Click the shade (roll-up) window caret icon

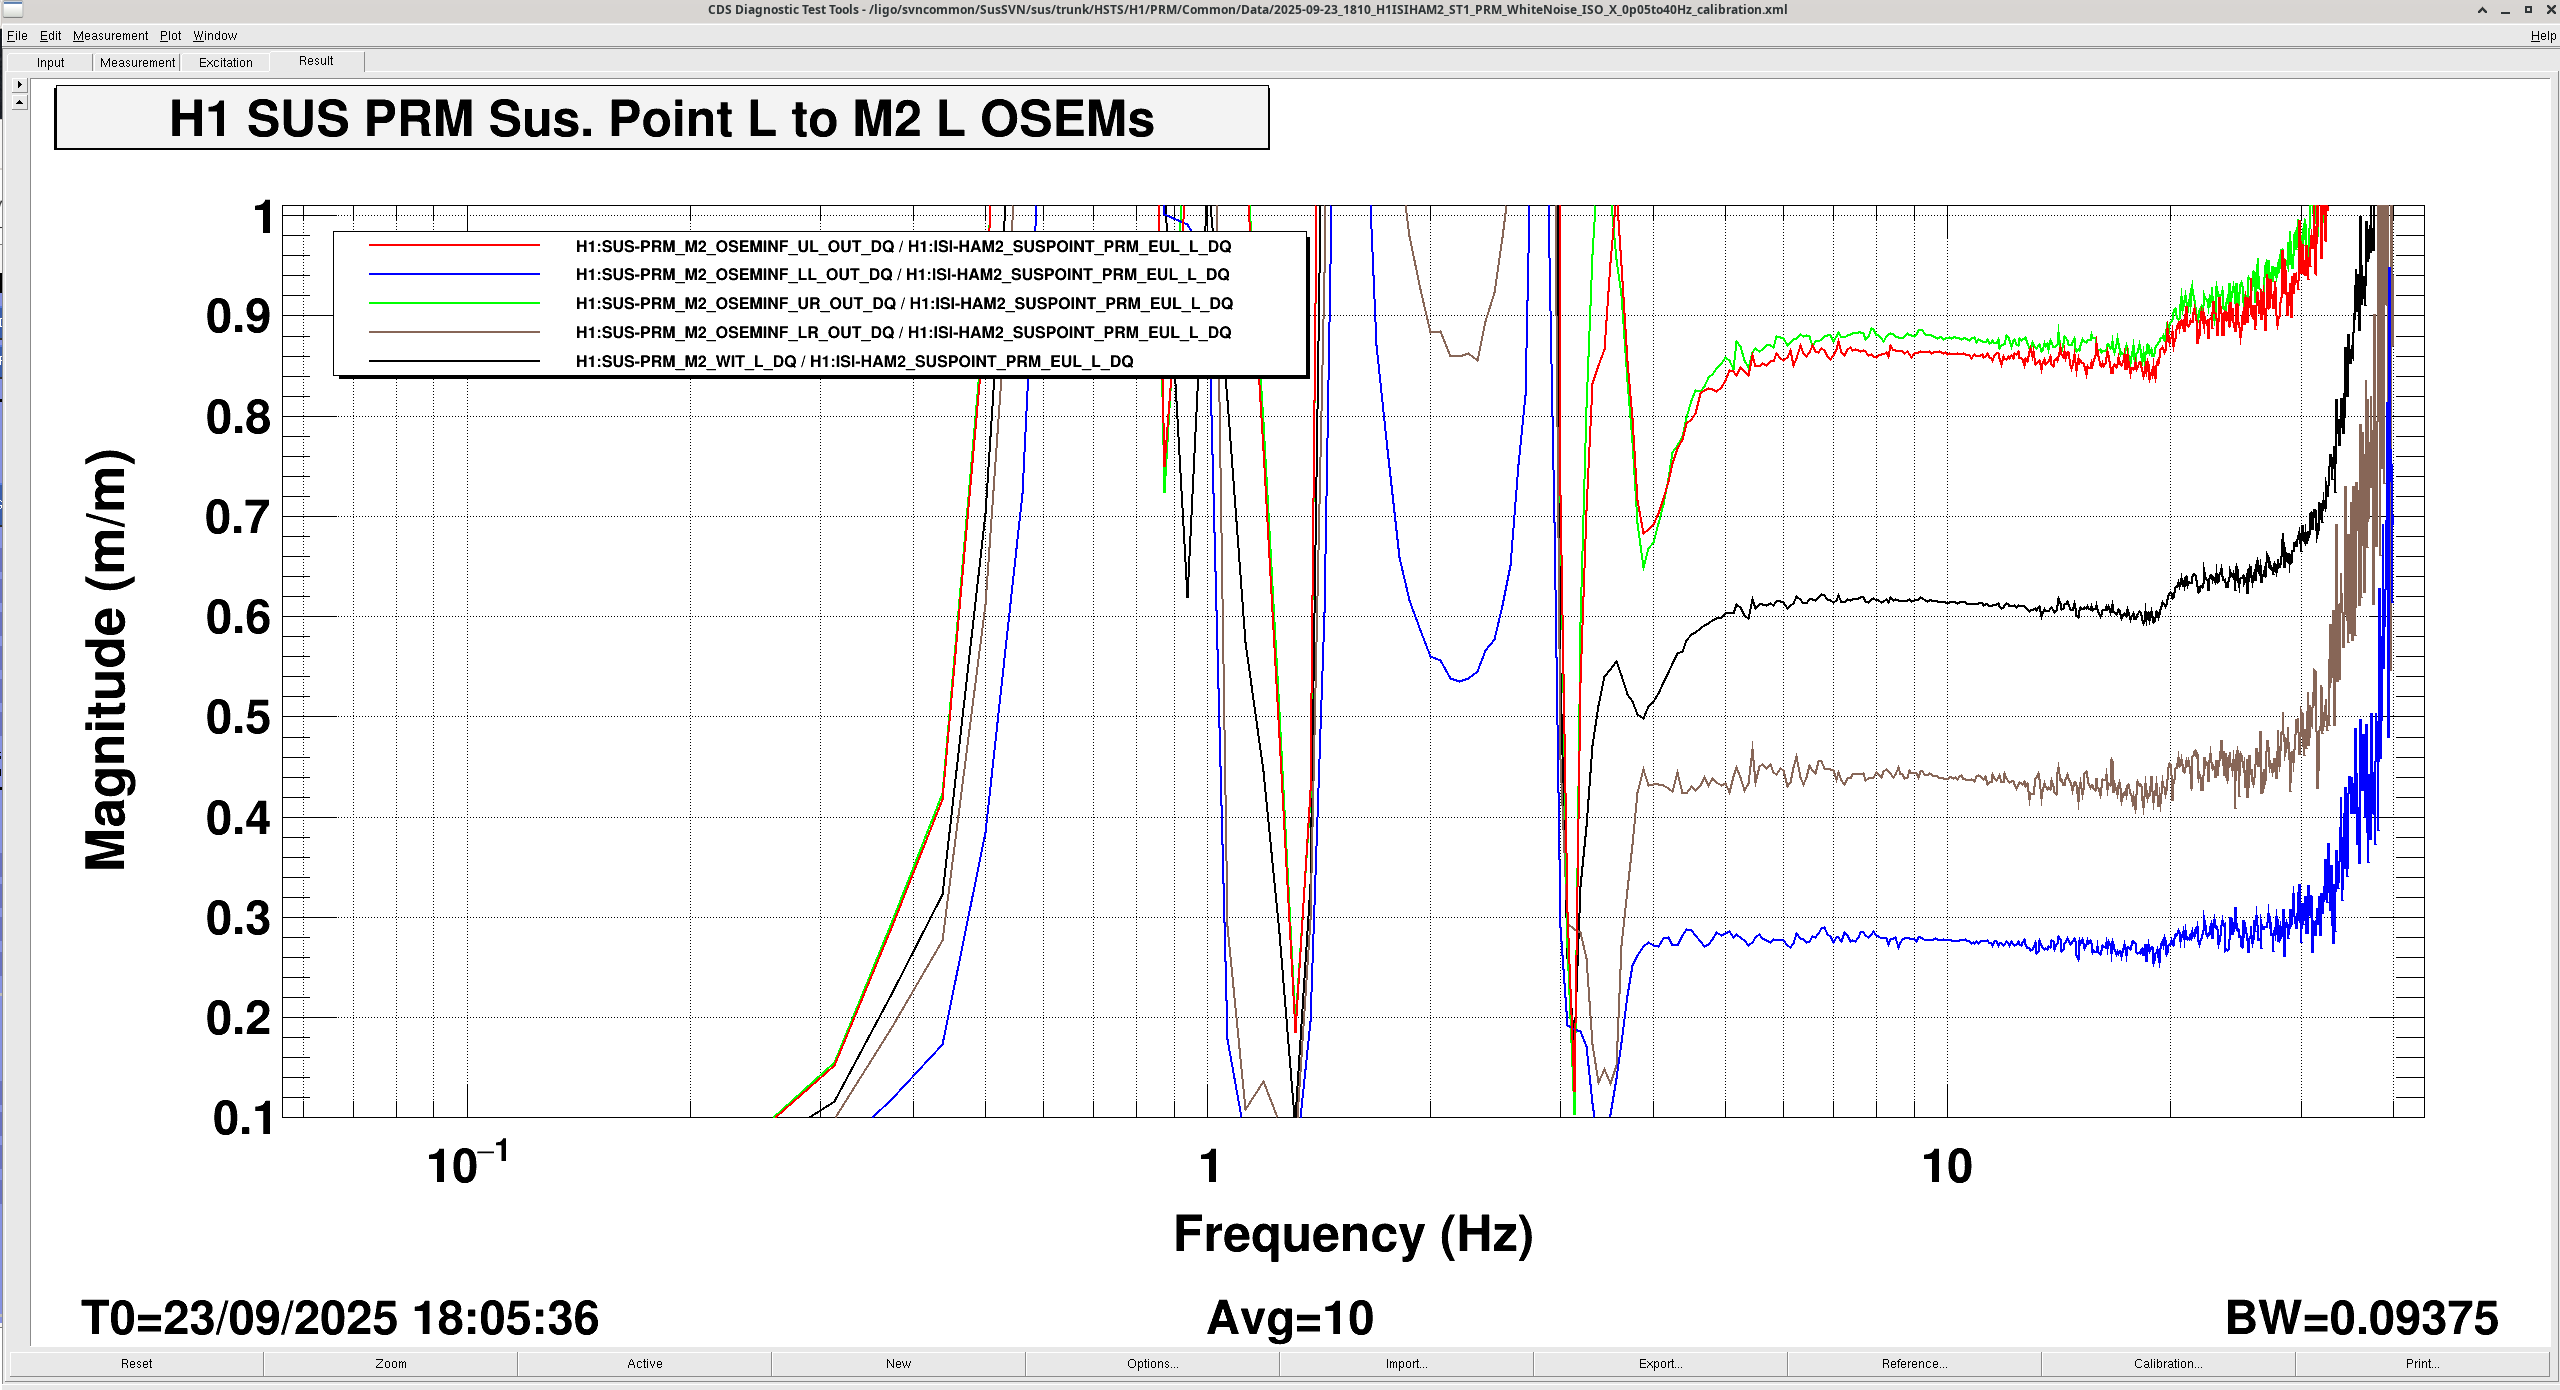pos(2482,10)
